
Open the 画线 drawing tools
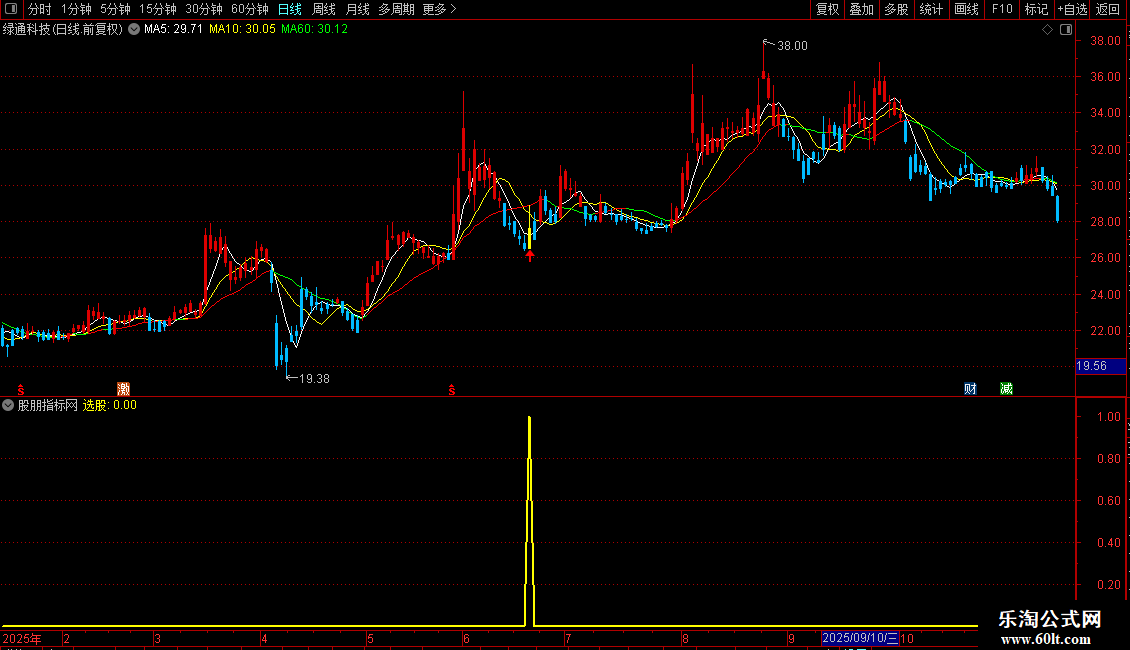click(x=966, y=9)
